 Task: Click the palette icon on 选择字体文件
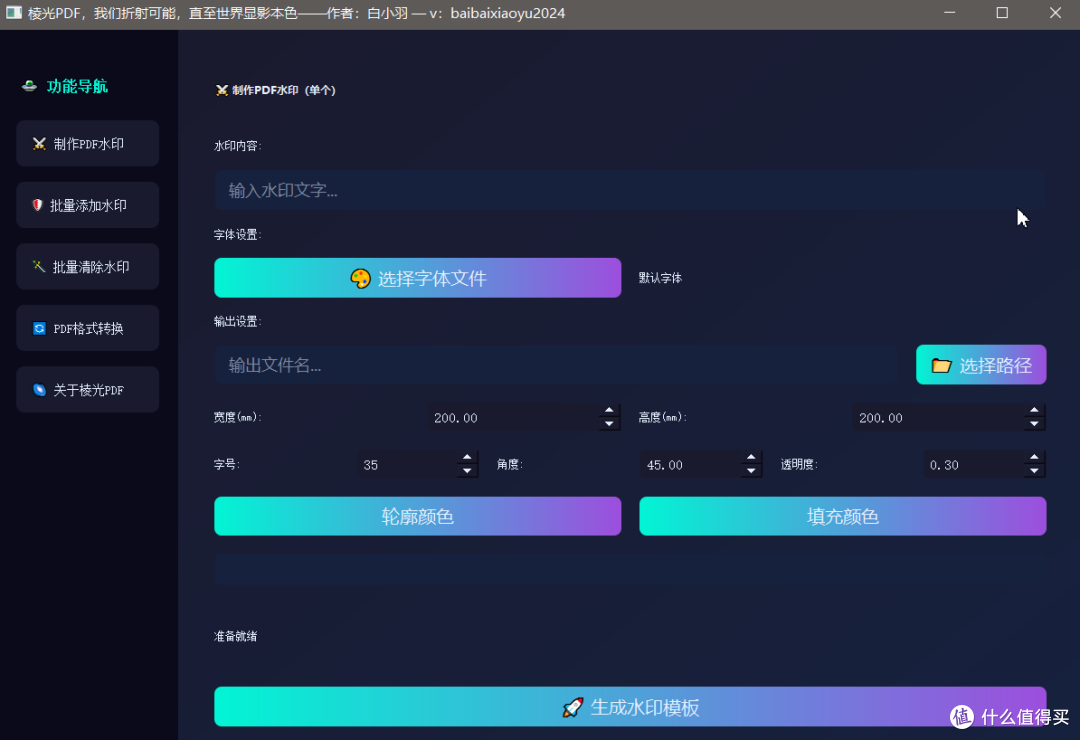coord(360,278)
